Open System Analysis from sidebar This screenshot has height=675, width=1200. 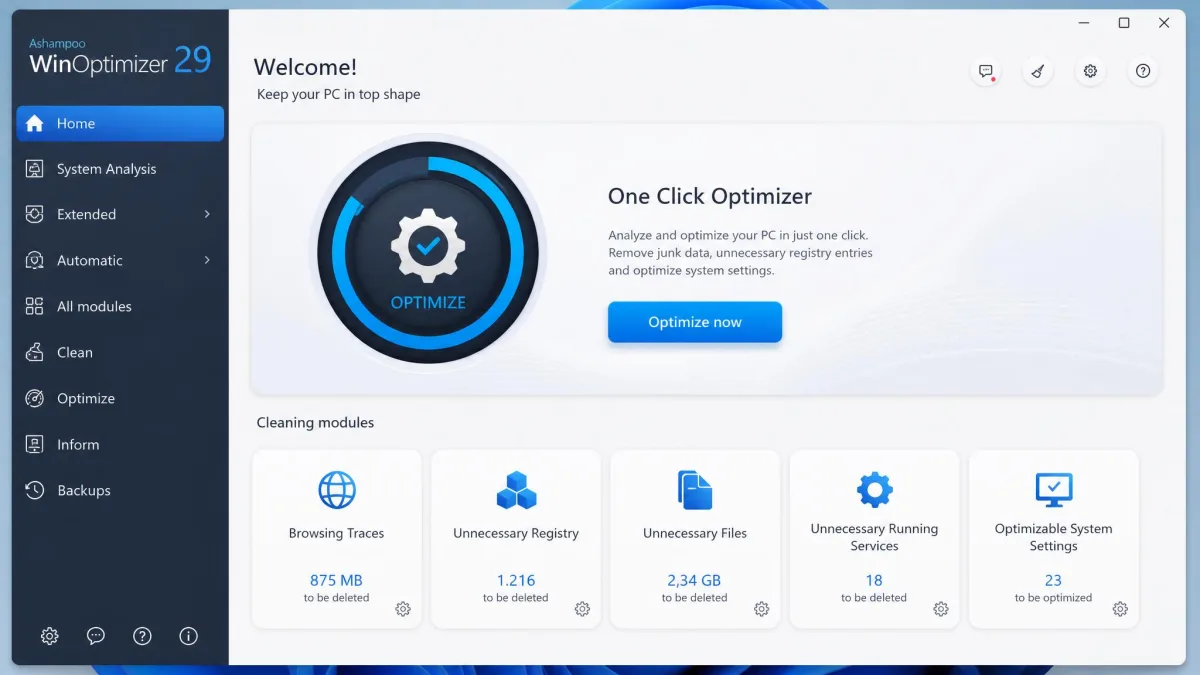click(x=120, y=169)
